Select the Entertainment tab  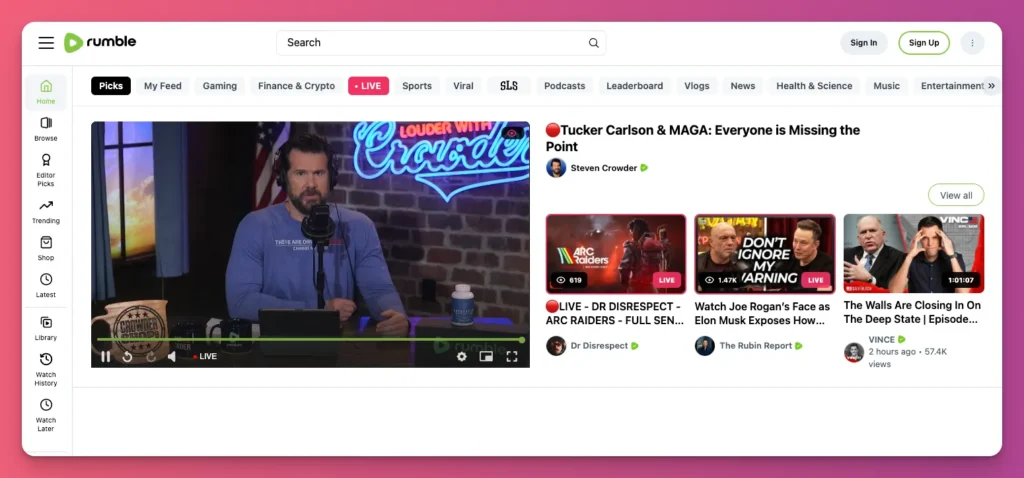pyautogui.click(x=951, y=86)
